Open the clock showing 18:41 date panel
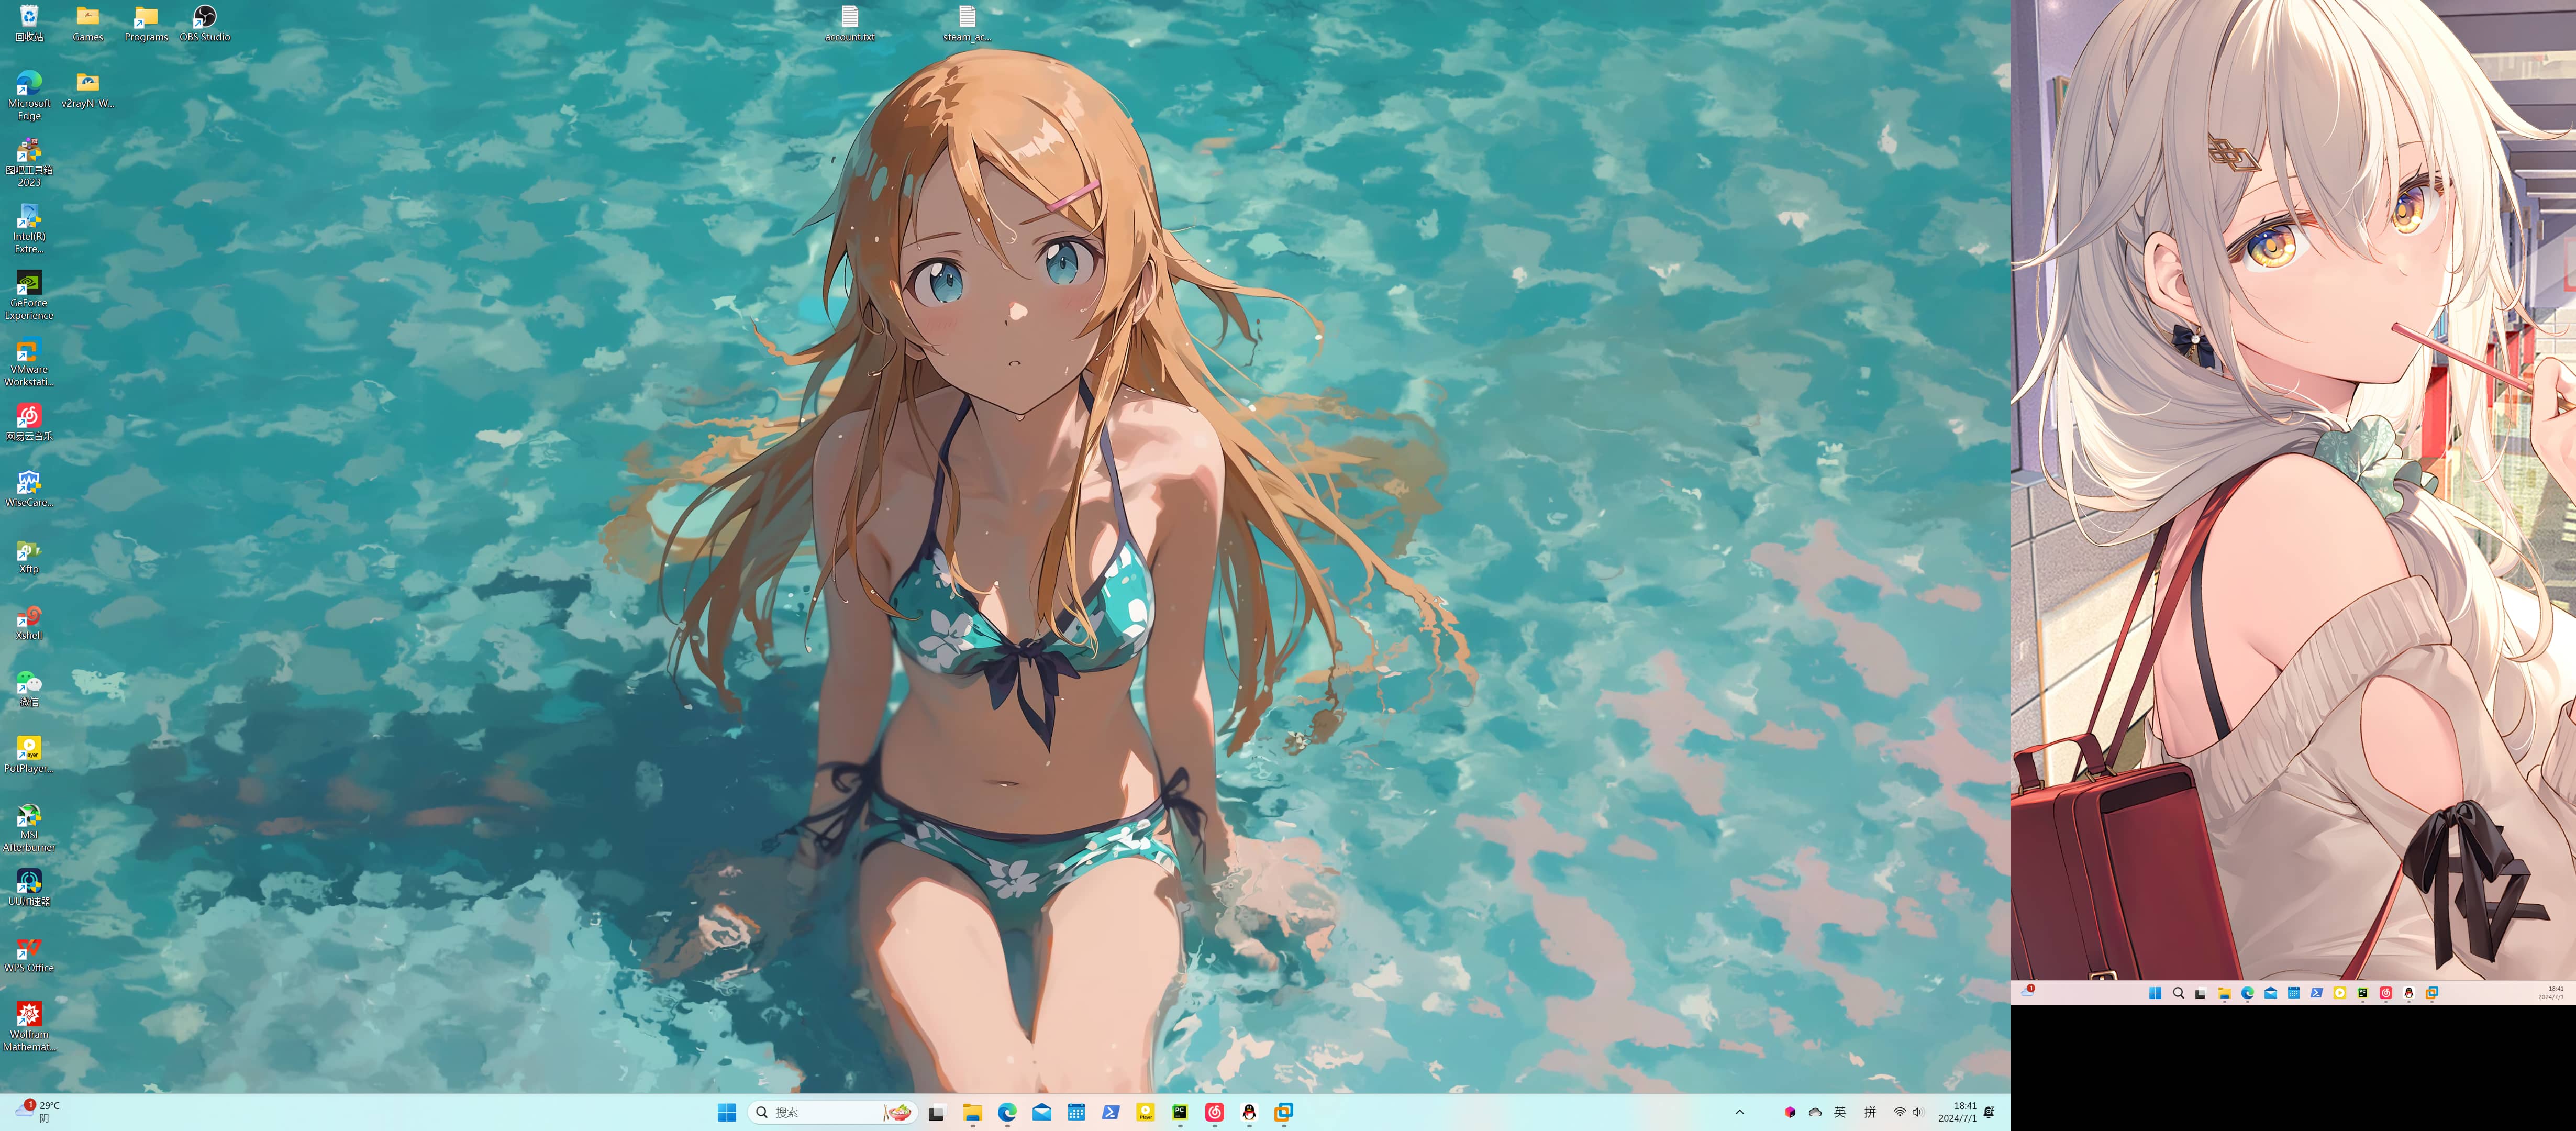This screenshot has height=1131, width=2576. pos(1957,1112)
